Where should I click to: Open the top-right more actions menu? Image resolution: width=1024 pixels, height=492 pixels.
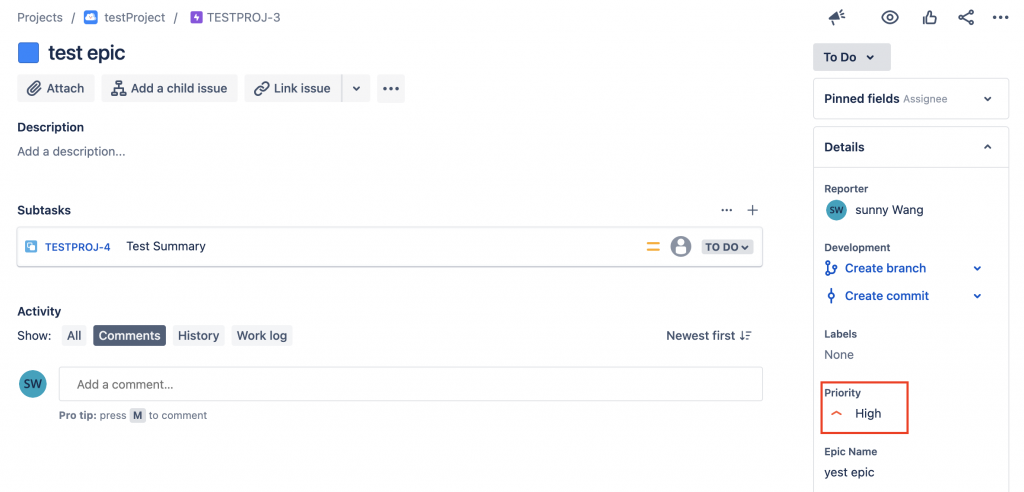pos(1000,17)
